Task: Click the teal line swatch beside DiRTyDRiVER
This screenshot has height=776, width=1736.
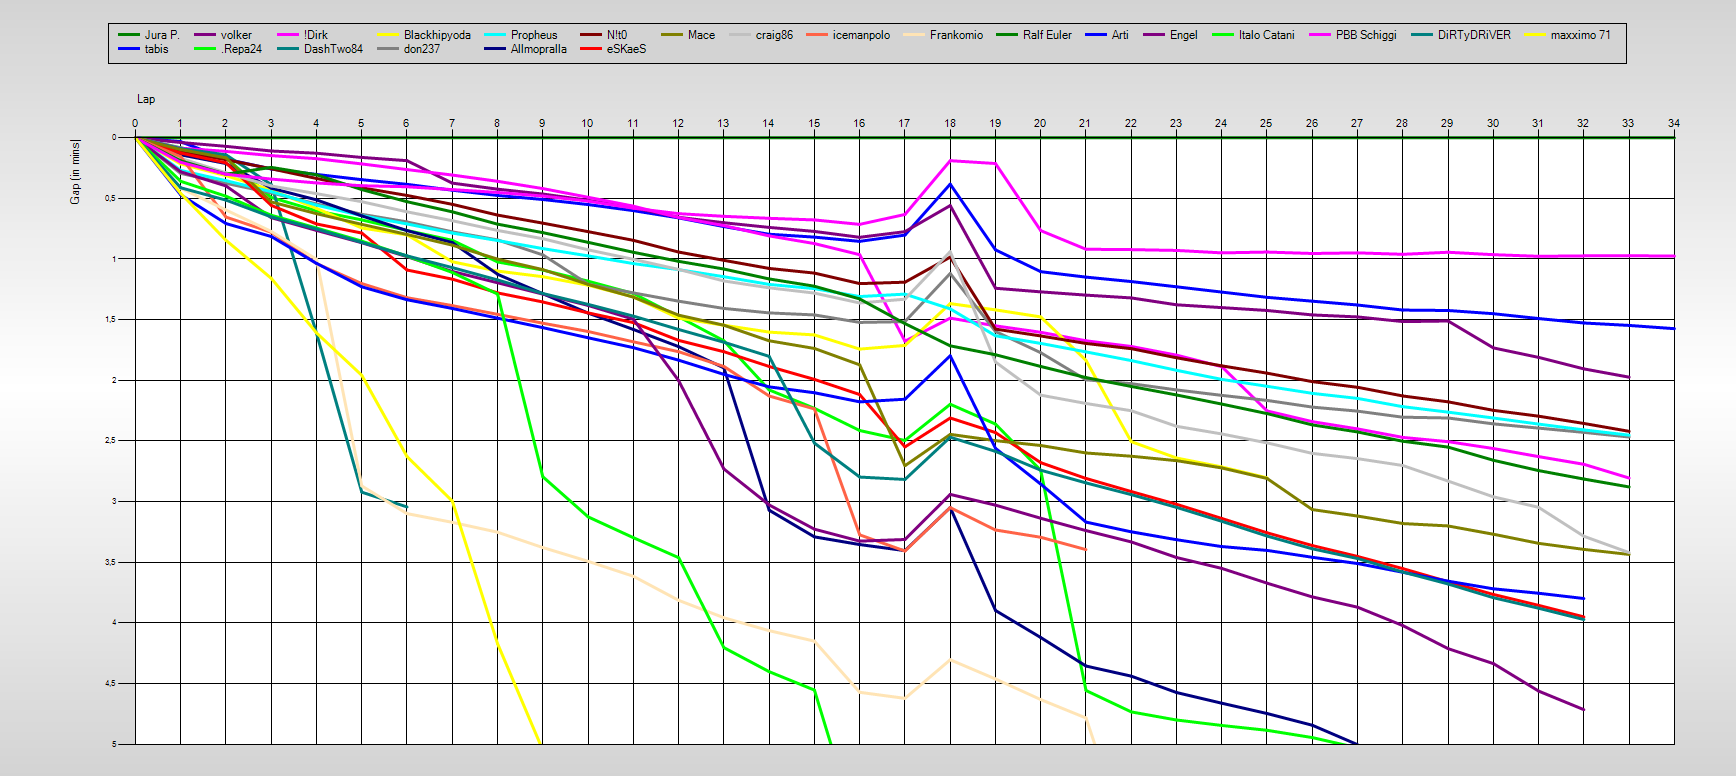Action: pyautogui.click(x=1422, y=35)
